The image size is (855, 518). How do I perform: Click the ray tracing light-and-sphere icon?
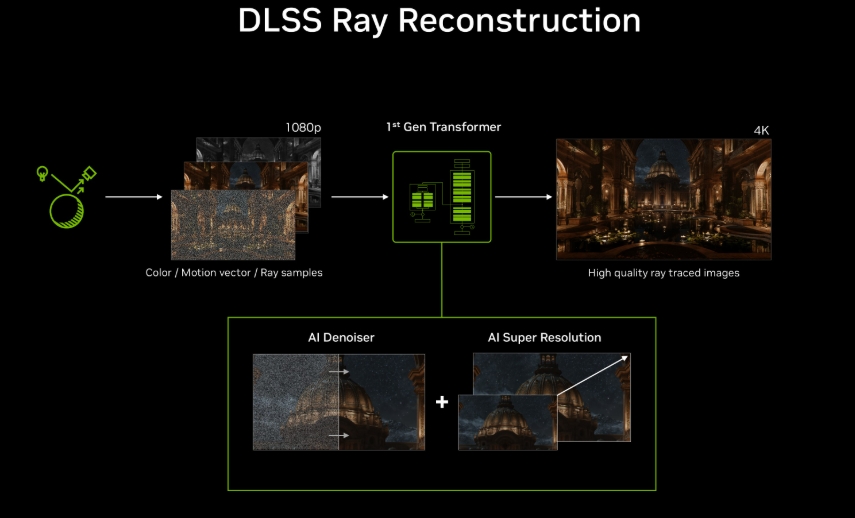(66, 197)
